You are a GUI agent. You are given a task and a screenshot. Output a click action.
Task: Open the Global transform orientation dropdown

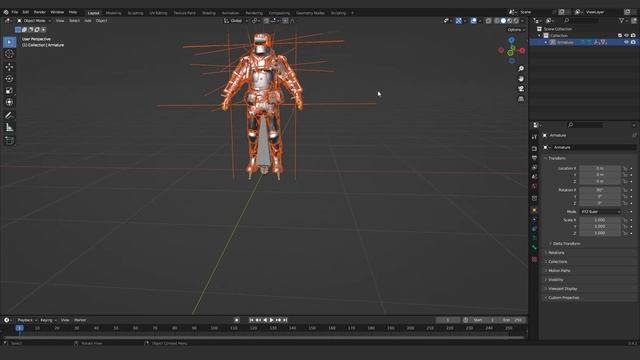pos(236,21)
